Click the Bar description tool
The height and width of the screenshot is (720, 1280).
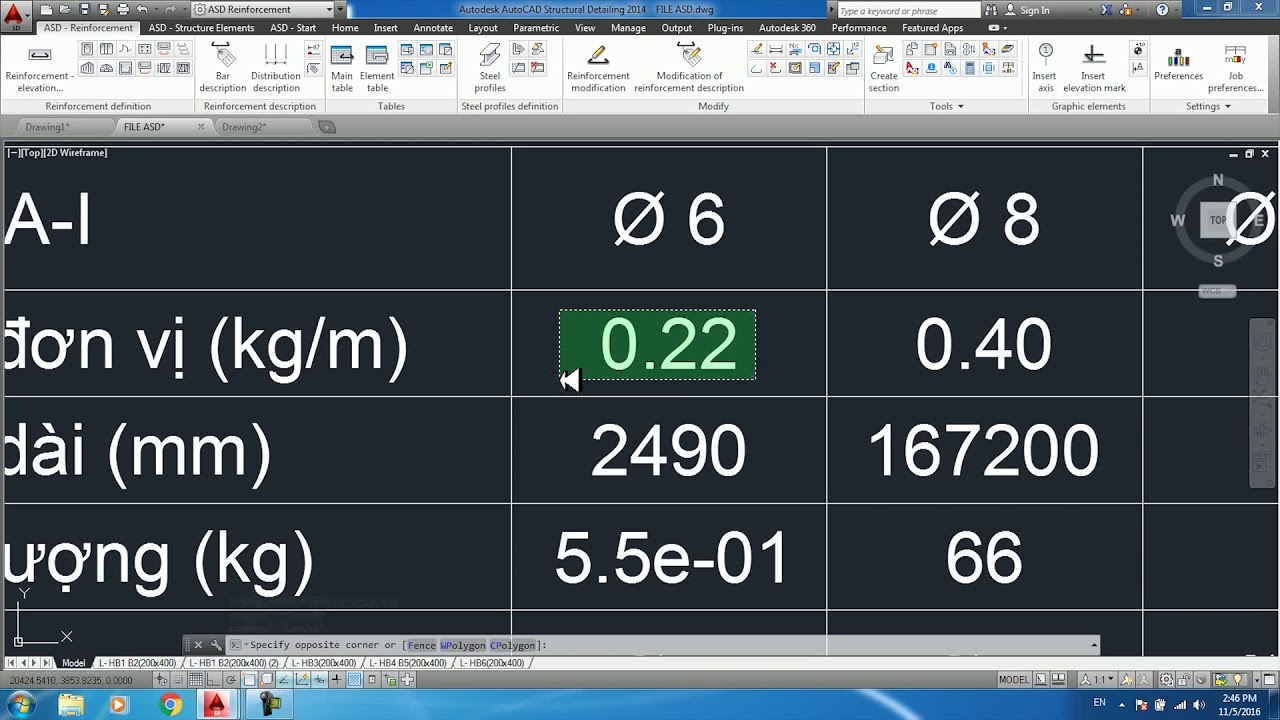pyautogui.click(x=222, y=67)
